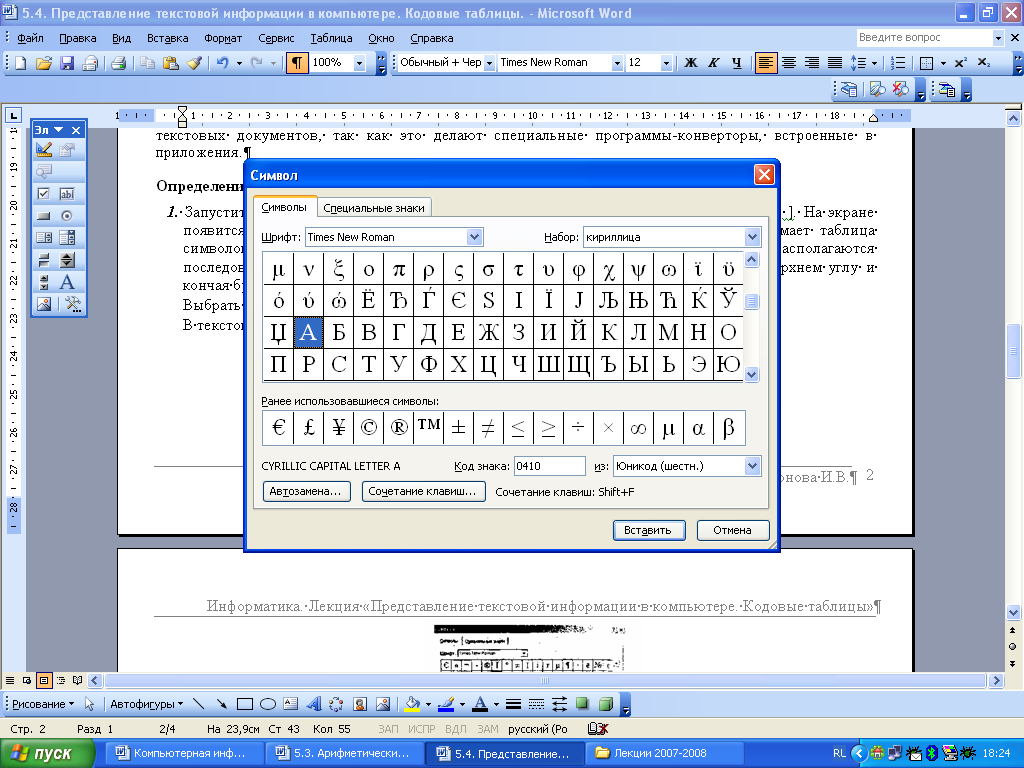The width and height of the screenshot is (1024, 768).
Task: Click the line color brush
Action: 446,704
